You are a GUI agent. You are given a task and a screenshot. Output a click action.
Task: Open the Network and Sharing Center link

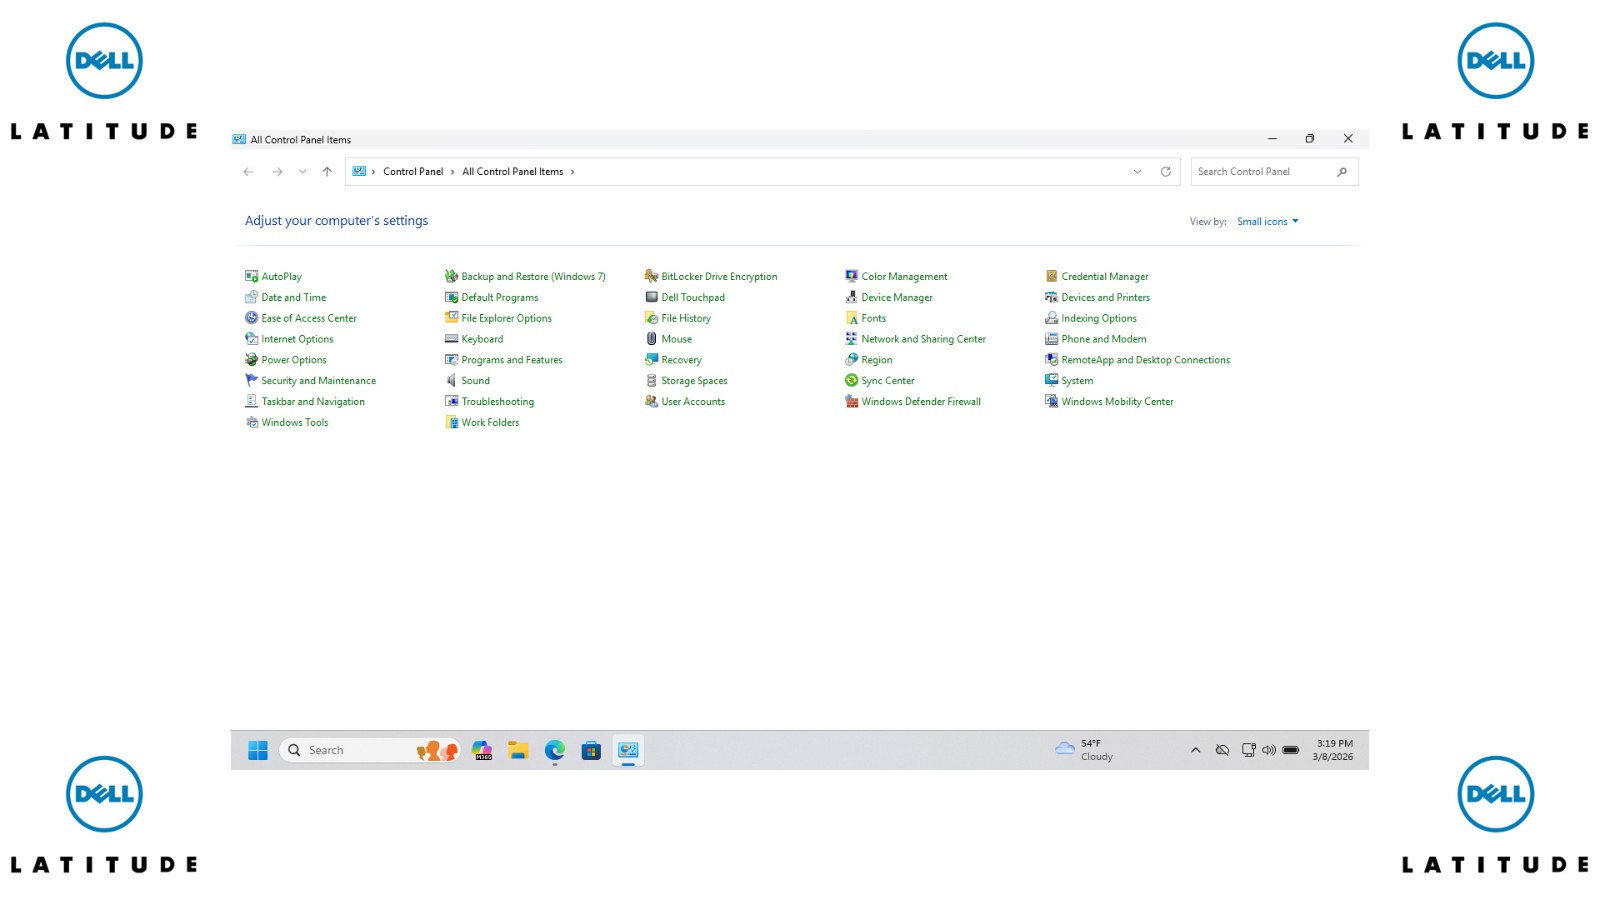click(x=924, y=339)
